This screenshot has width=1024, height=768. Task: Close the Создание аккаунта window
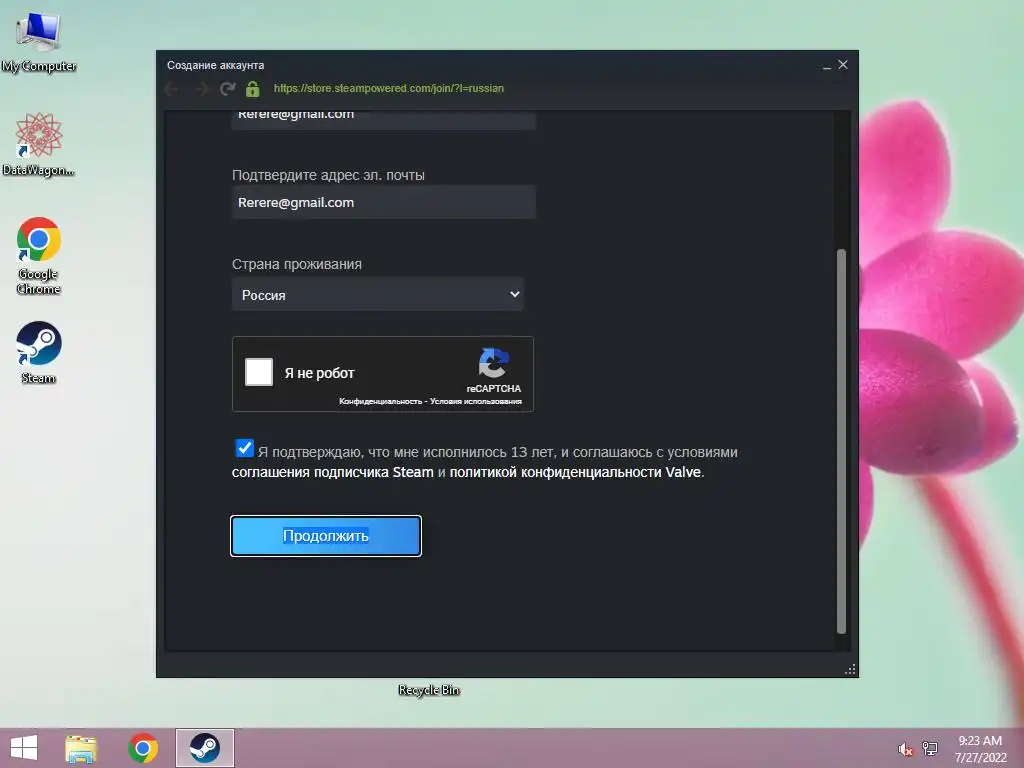pyautogui.click(x=843, y=65)
